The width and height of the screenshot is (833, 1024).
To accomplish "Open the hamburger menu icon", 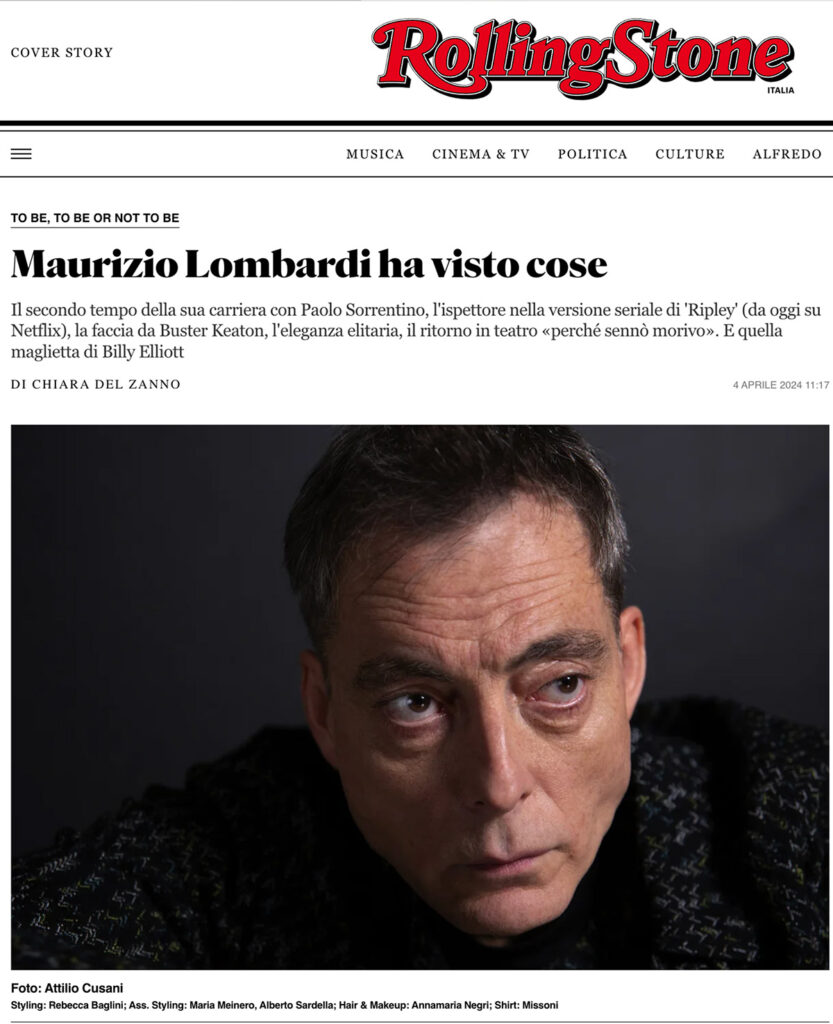I will pos(21,154).
